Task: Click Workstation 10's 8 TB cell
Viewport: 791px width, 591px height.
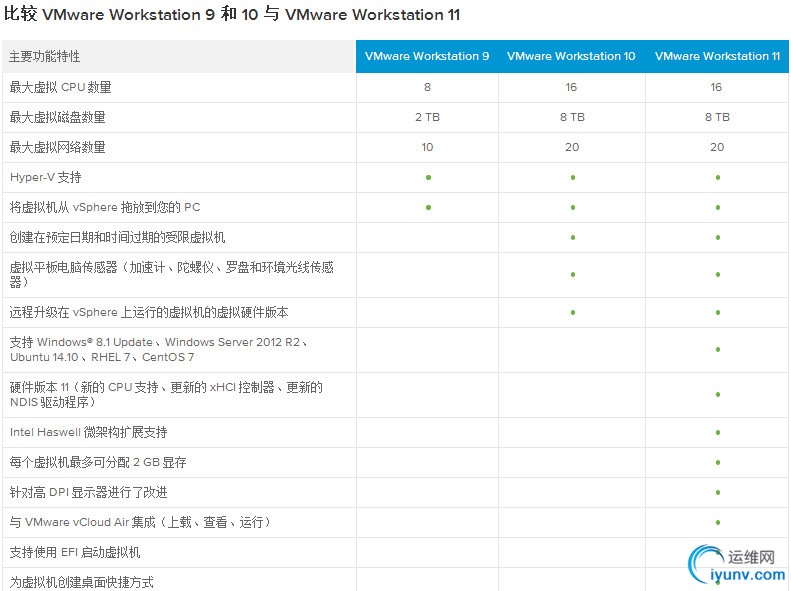Action: point(572,117)
